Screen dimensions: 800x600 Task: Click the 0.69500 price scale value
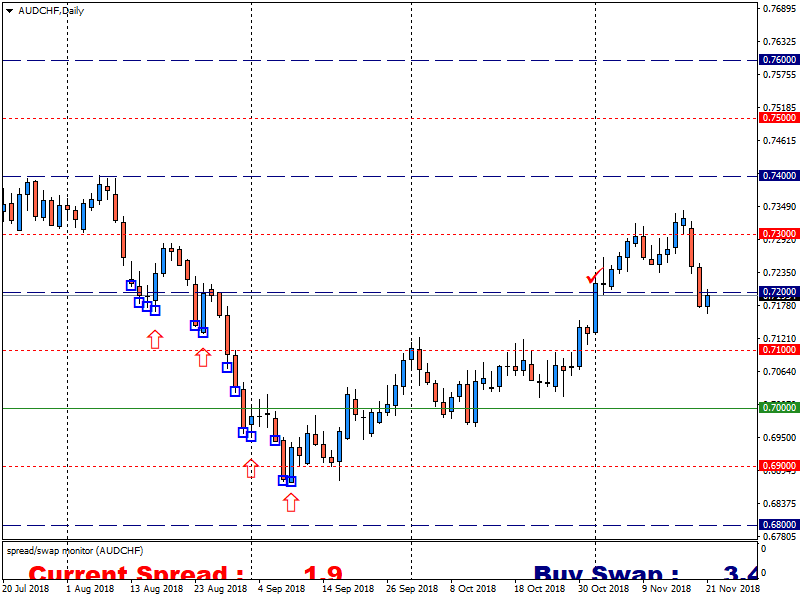click(x=780, y=438)
